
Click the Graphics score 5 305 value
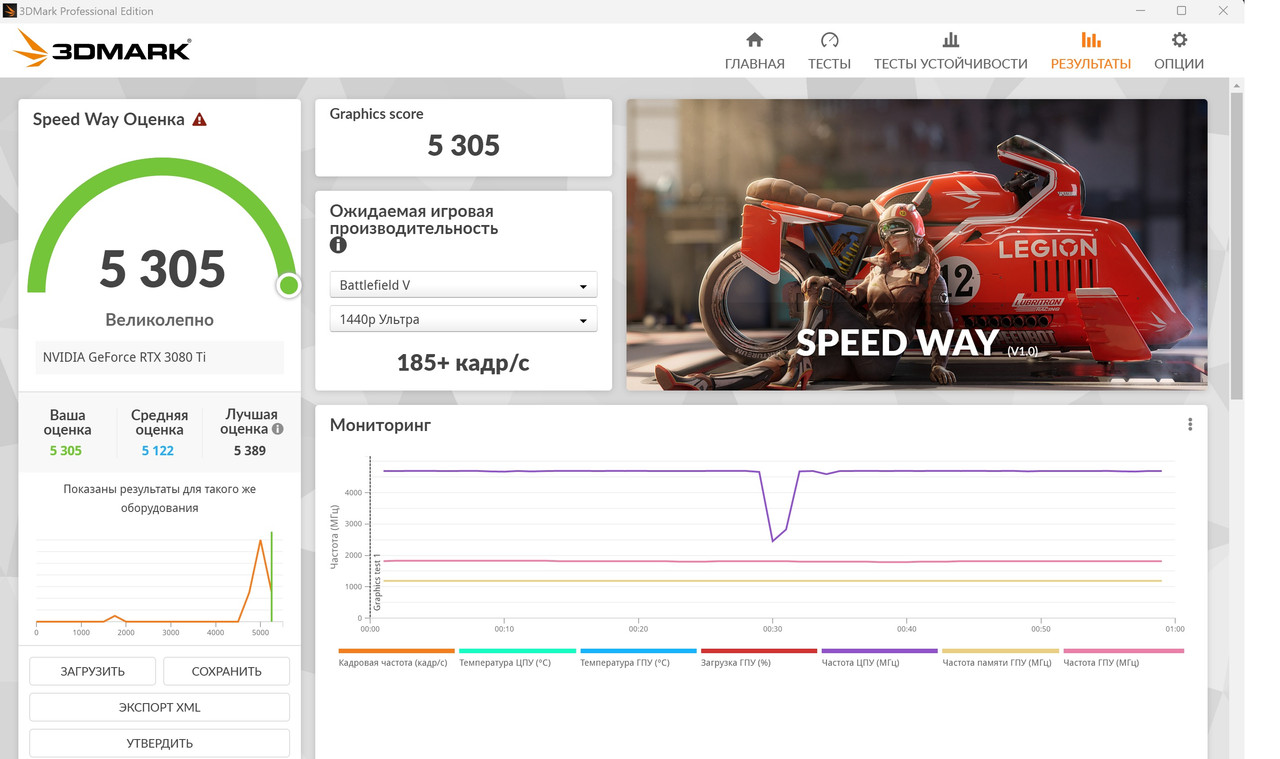464,146
